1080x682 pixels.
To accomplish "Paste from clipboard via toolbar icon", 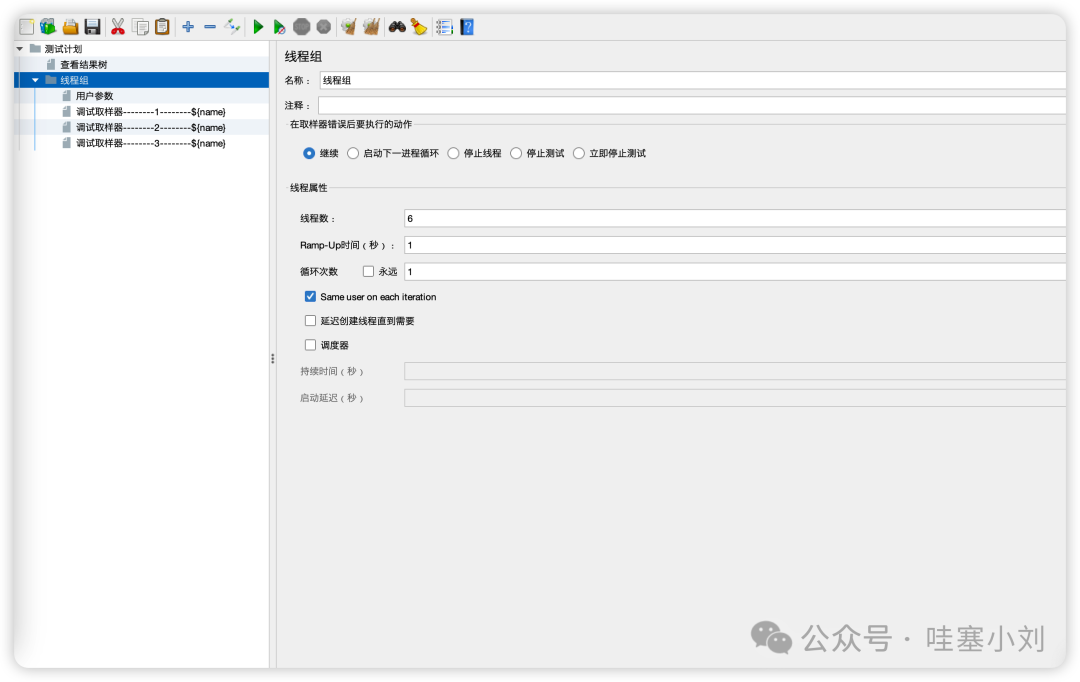I will coord(163,27).
